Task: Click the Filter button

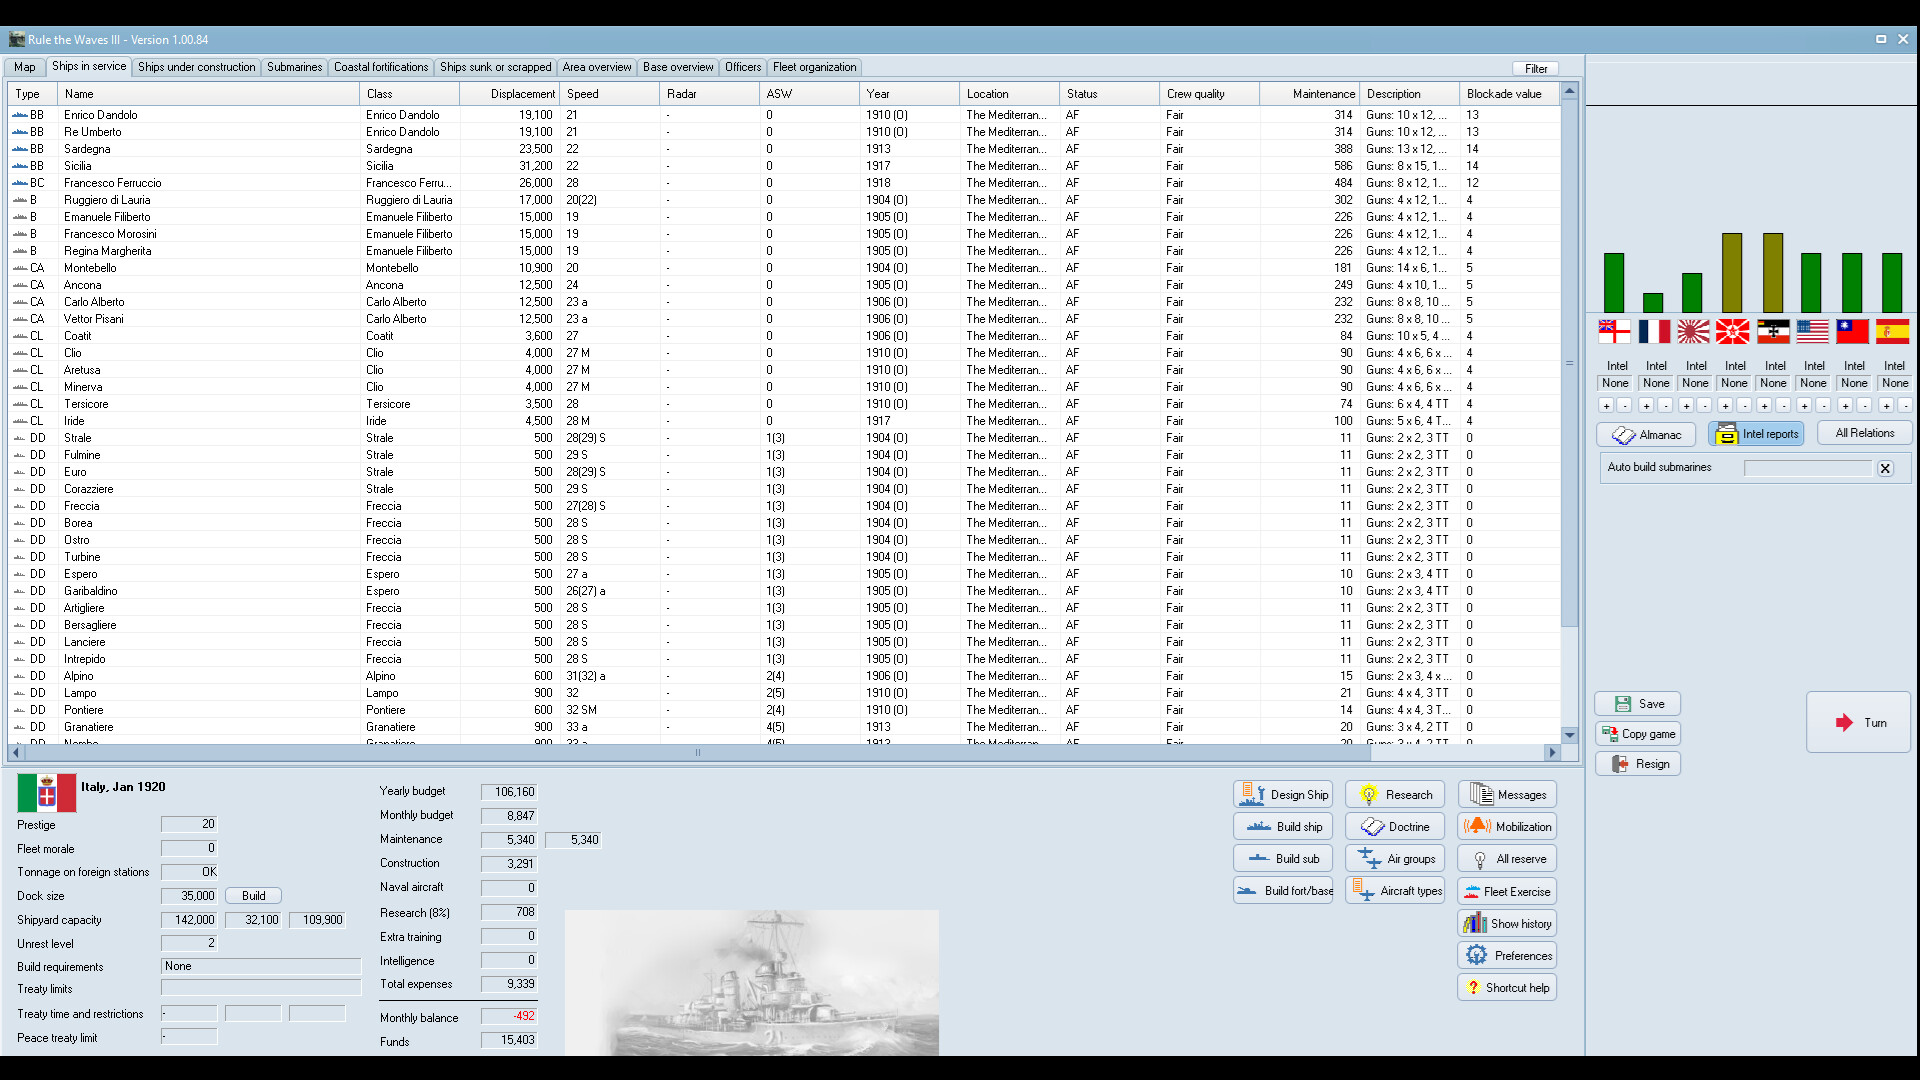Action: 1536,69
